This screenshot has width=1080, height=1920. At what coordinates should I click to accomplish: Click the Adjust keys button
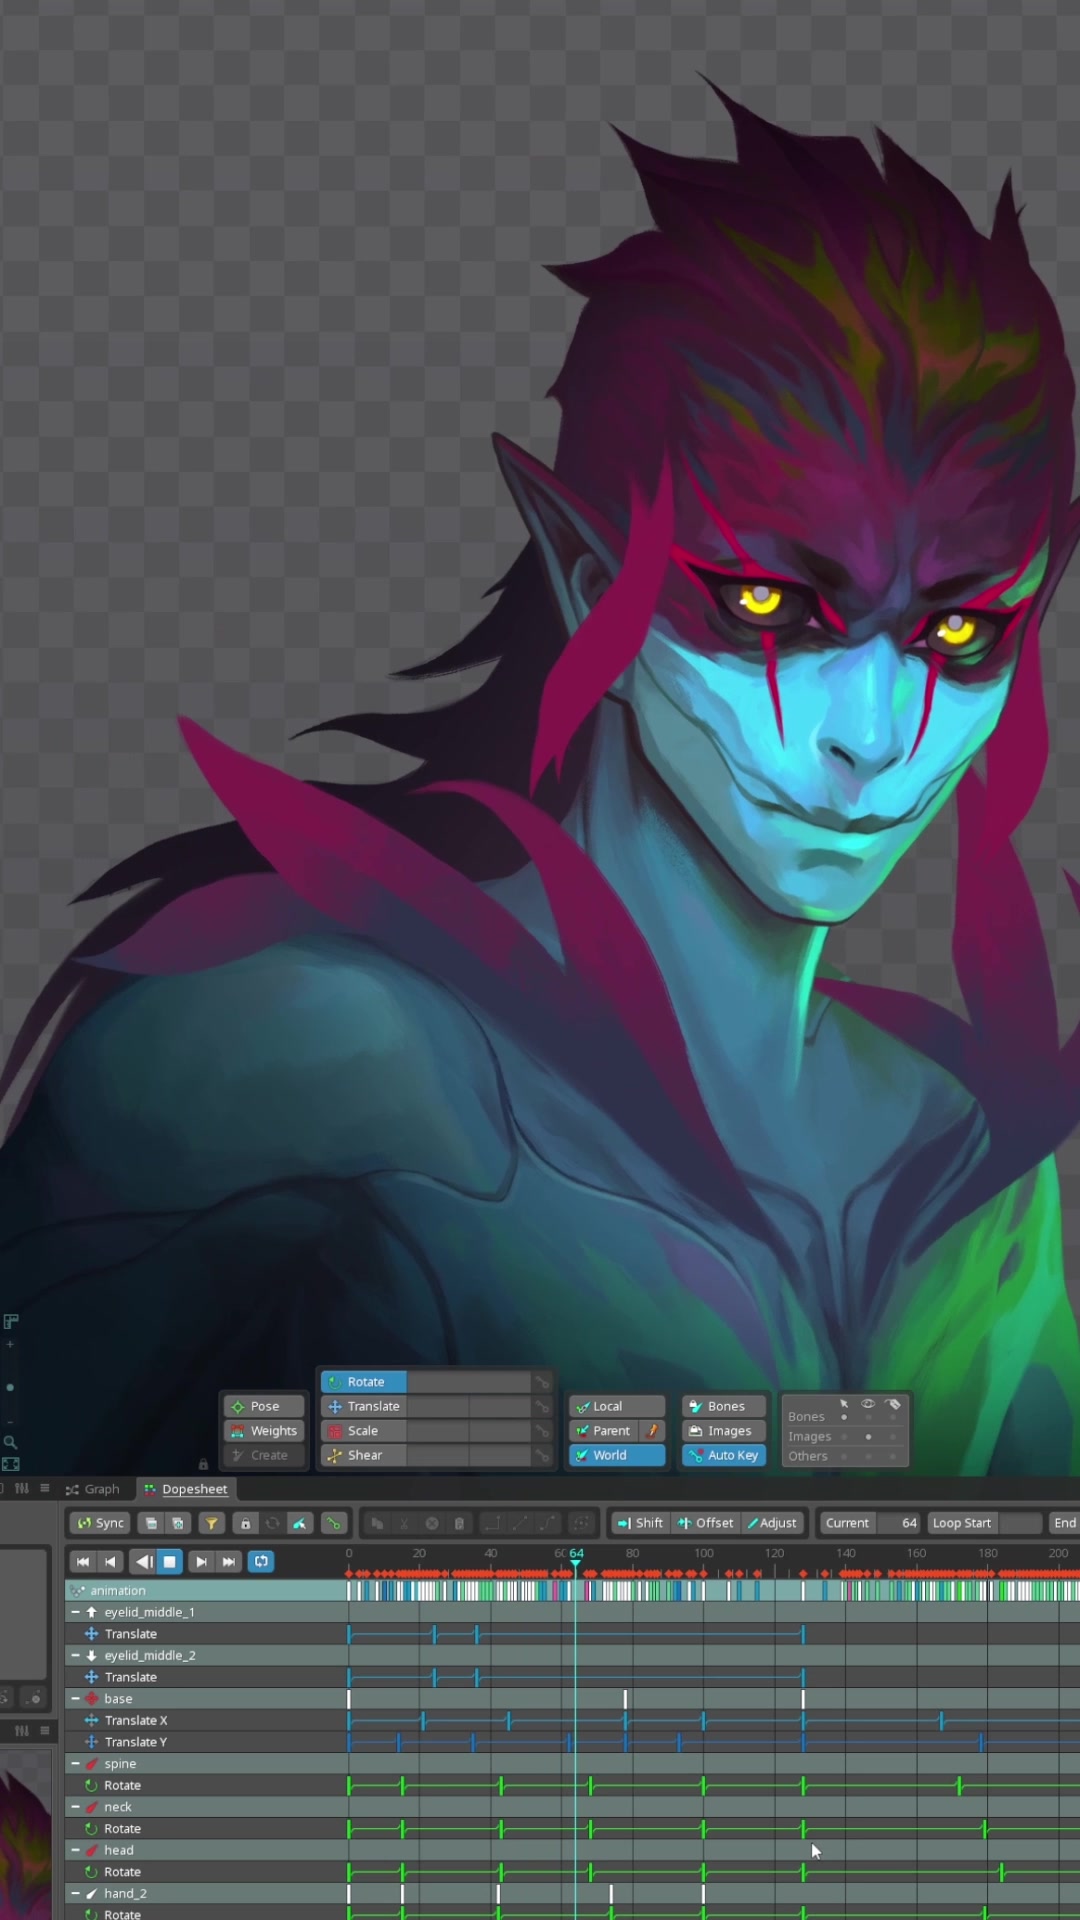772,1523
